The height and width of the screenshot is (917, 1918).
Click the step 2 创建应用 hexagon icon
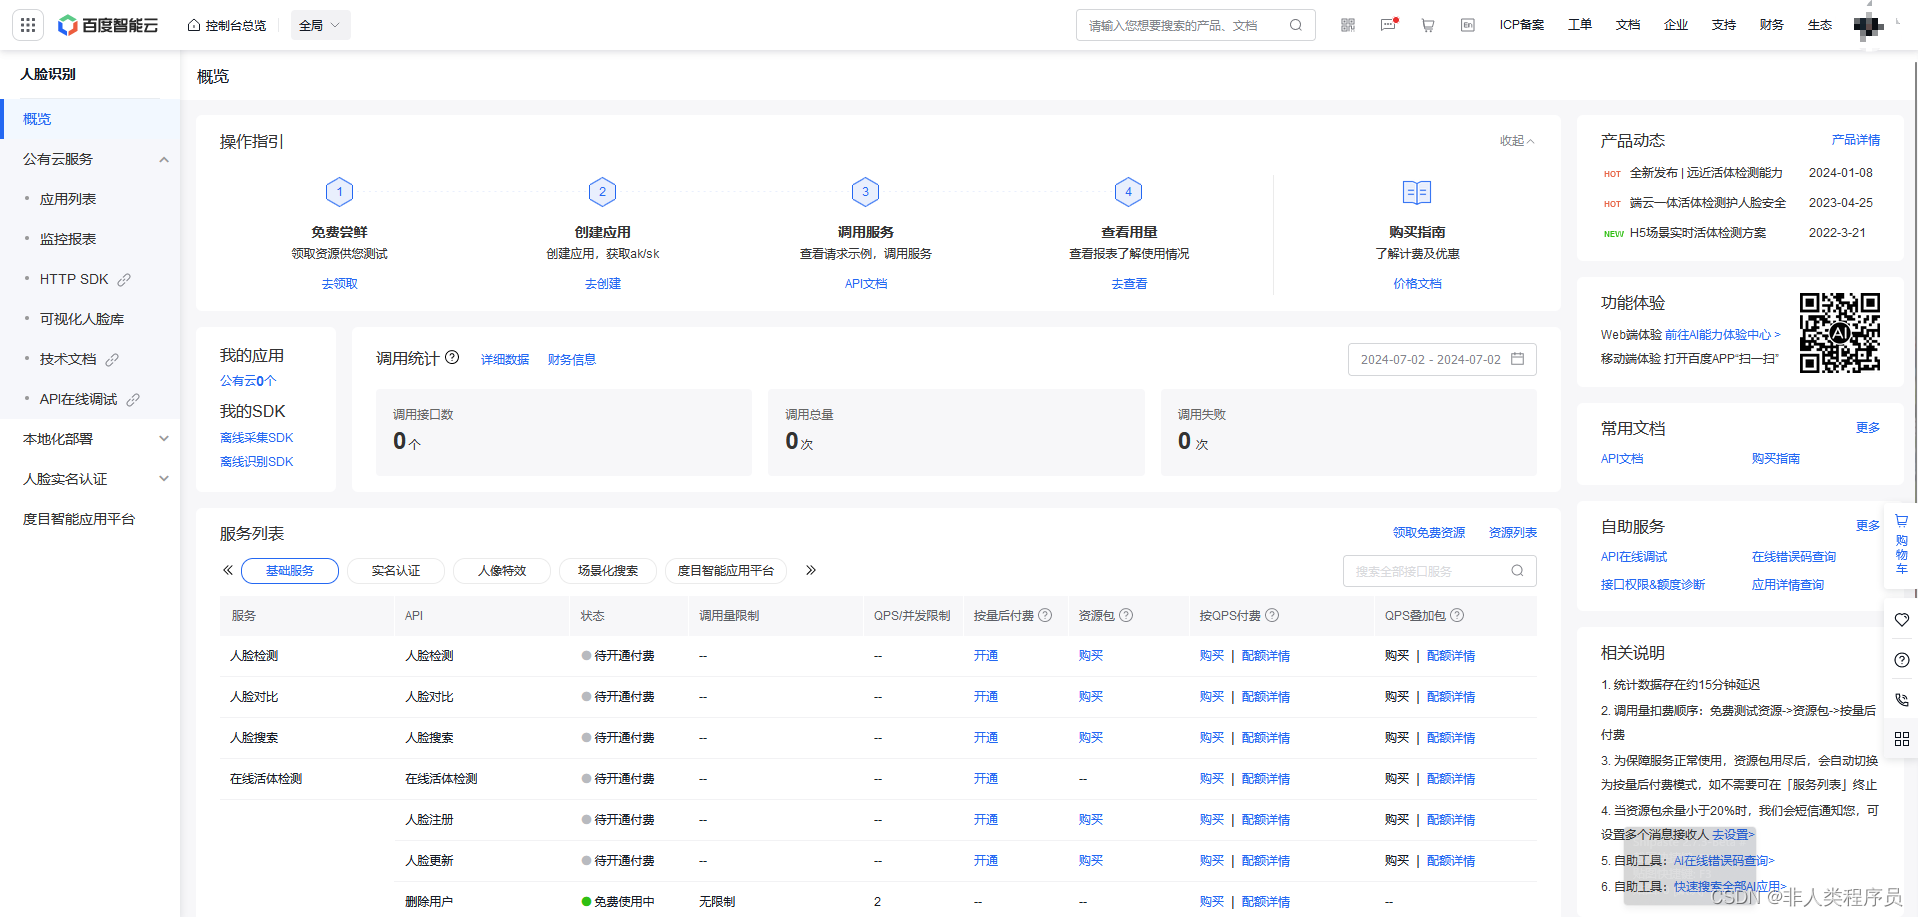tap(602, 192)
